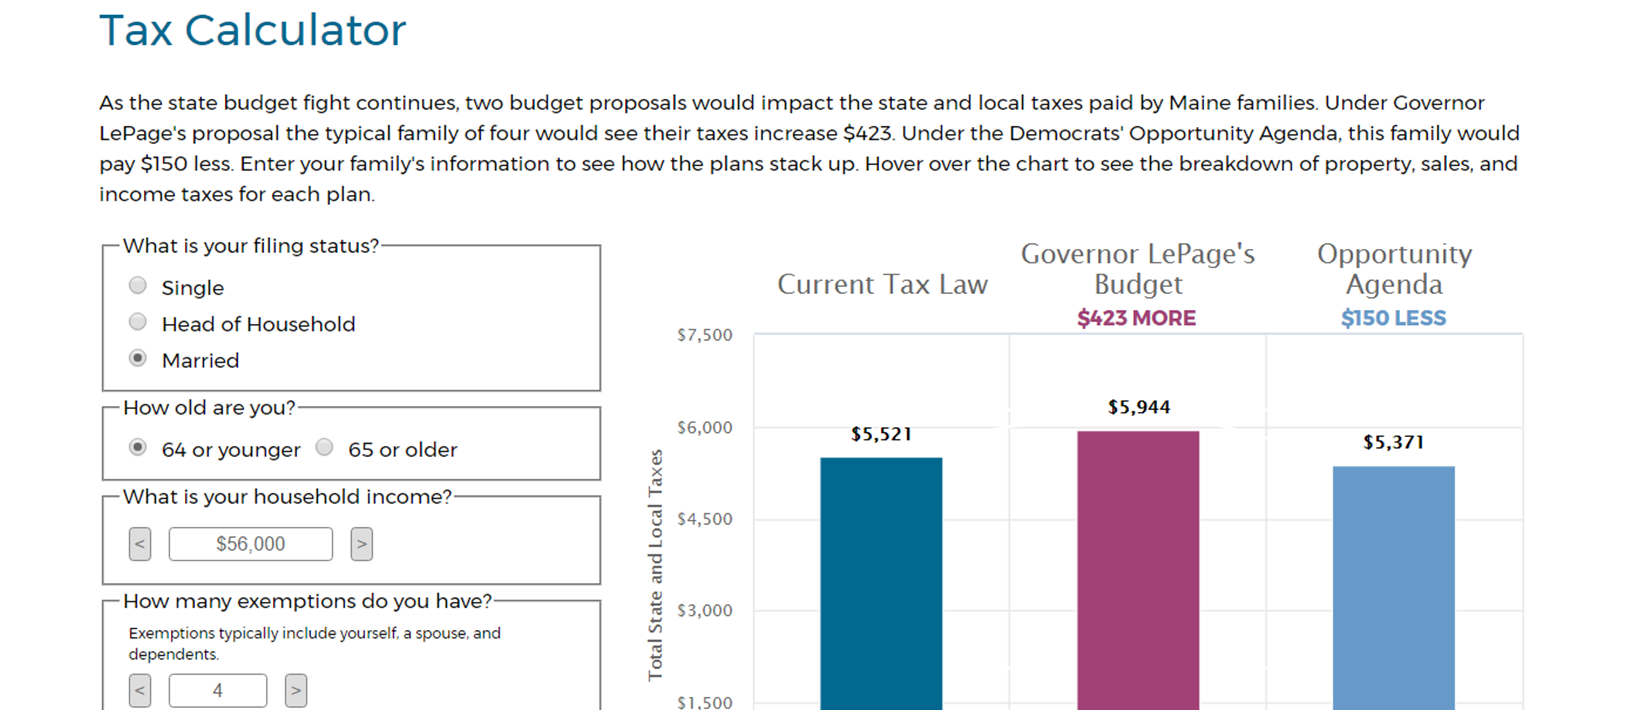1632x720 pixels.
Task: Click the Governor LePage's Budget column title
Action: pyautogui.click(x=1138, y=269)
